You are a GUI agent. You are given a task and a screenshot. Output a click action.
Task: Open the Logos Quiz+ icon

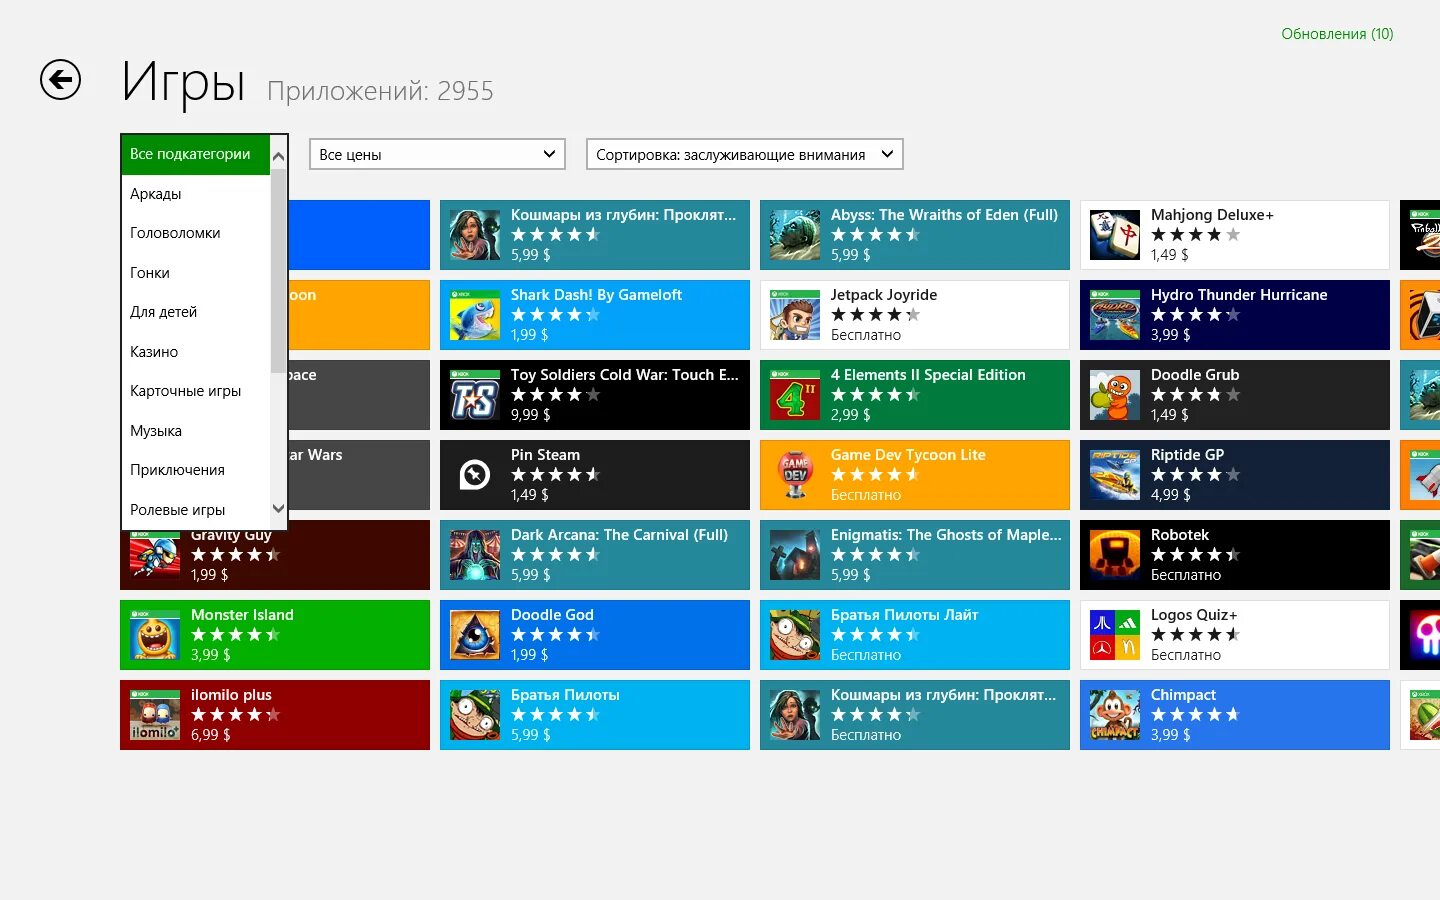coord(1115,635)
